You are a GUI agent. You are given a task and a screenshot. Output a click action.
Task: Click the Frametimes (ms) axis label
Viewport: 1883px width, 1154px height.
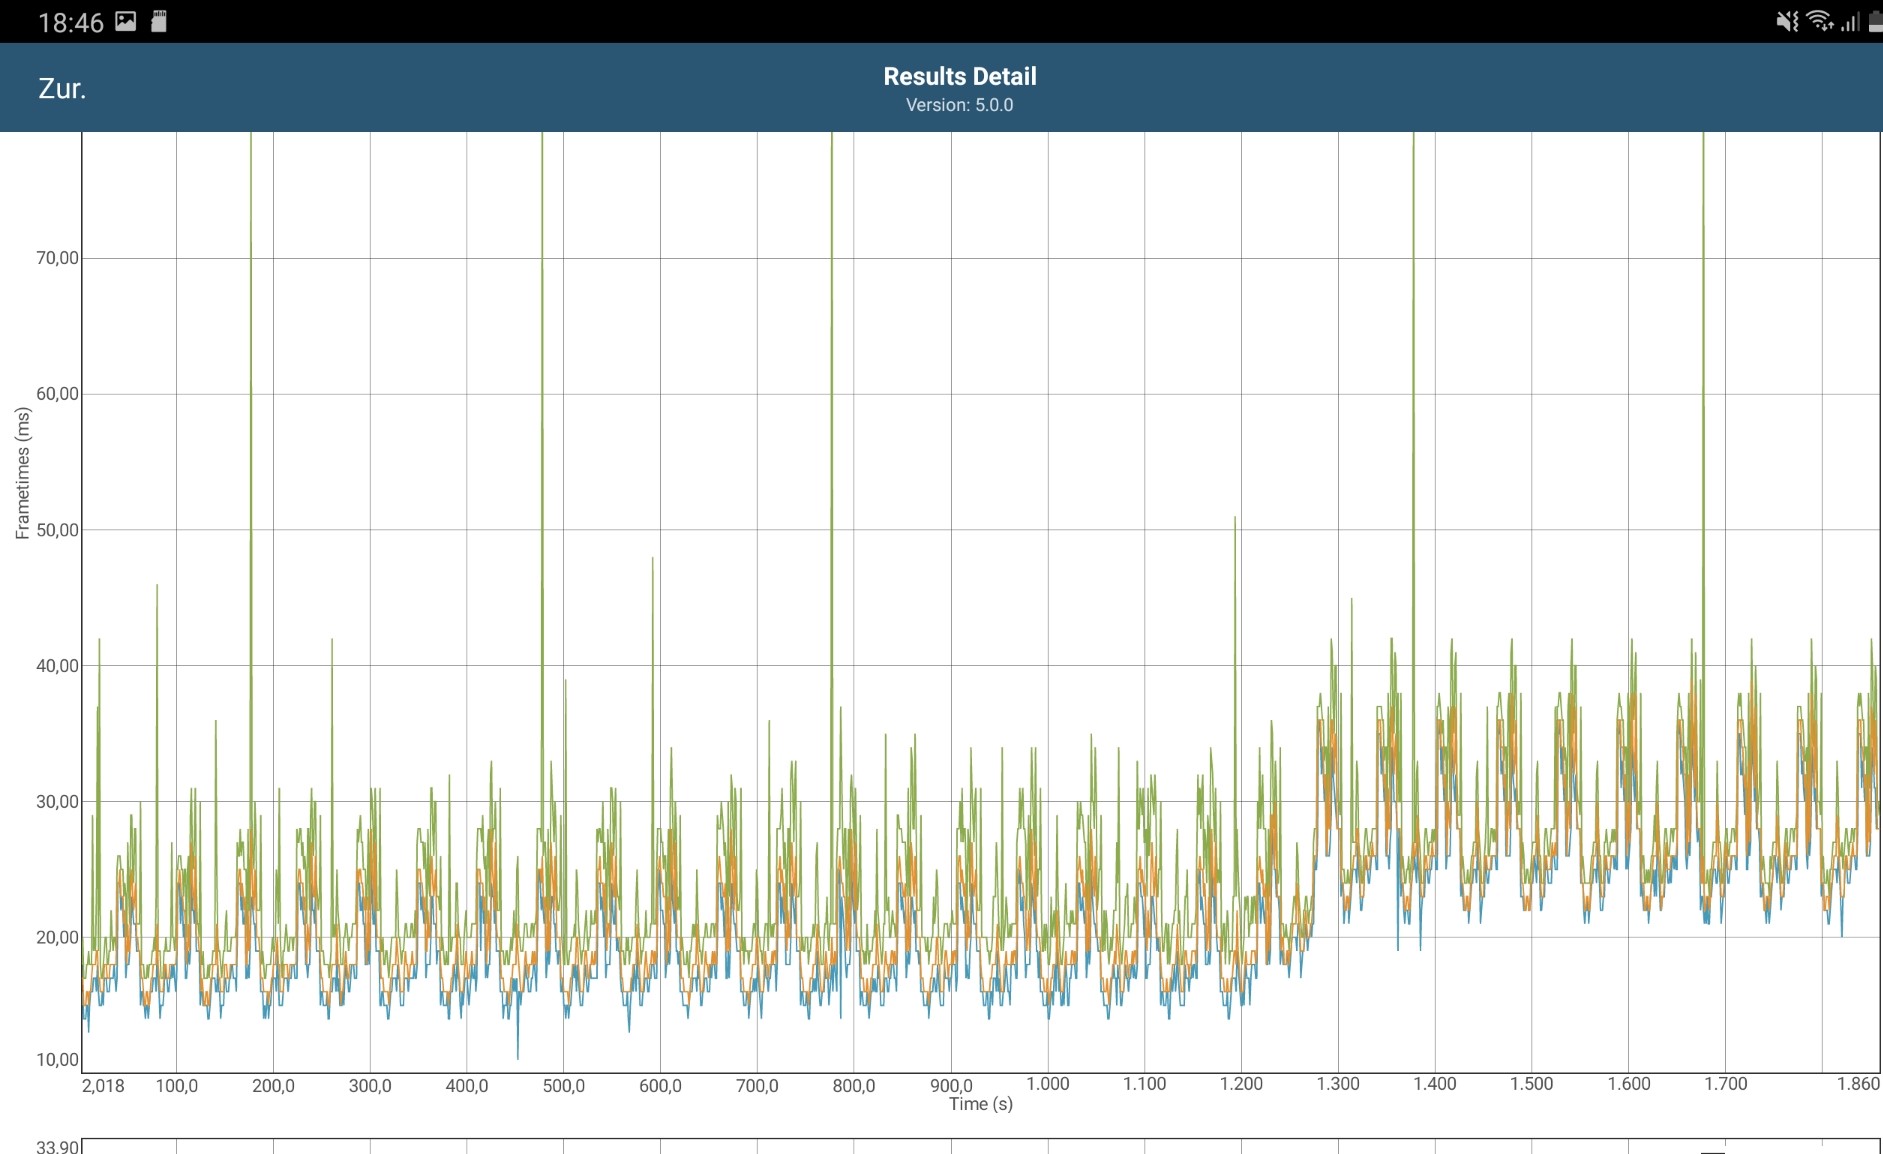[x=22, y=473]
